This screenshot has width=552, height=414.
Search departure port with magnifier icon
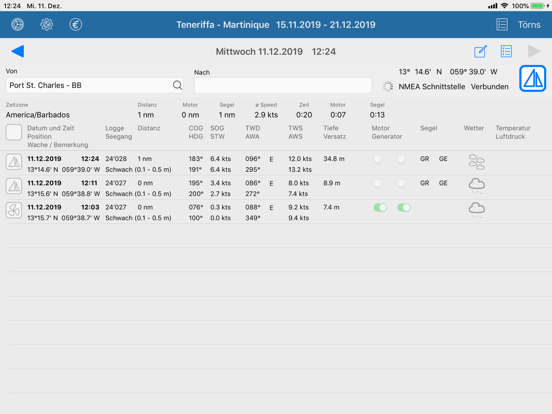(177, 85)
